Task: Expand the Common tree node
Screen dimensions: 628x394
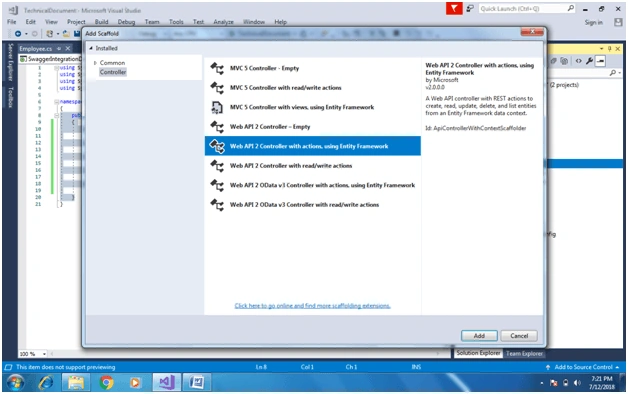Action: 95,63
